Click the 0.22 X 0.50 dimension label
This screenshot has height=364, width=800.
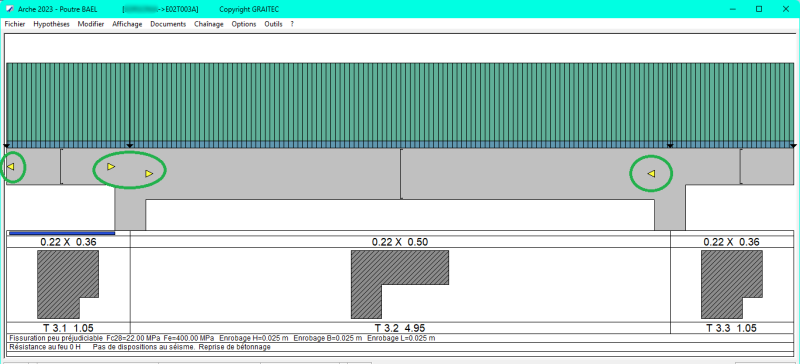[400, 242]
